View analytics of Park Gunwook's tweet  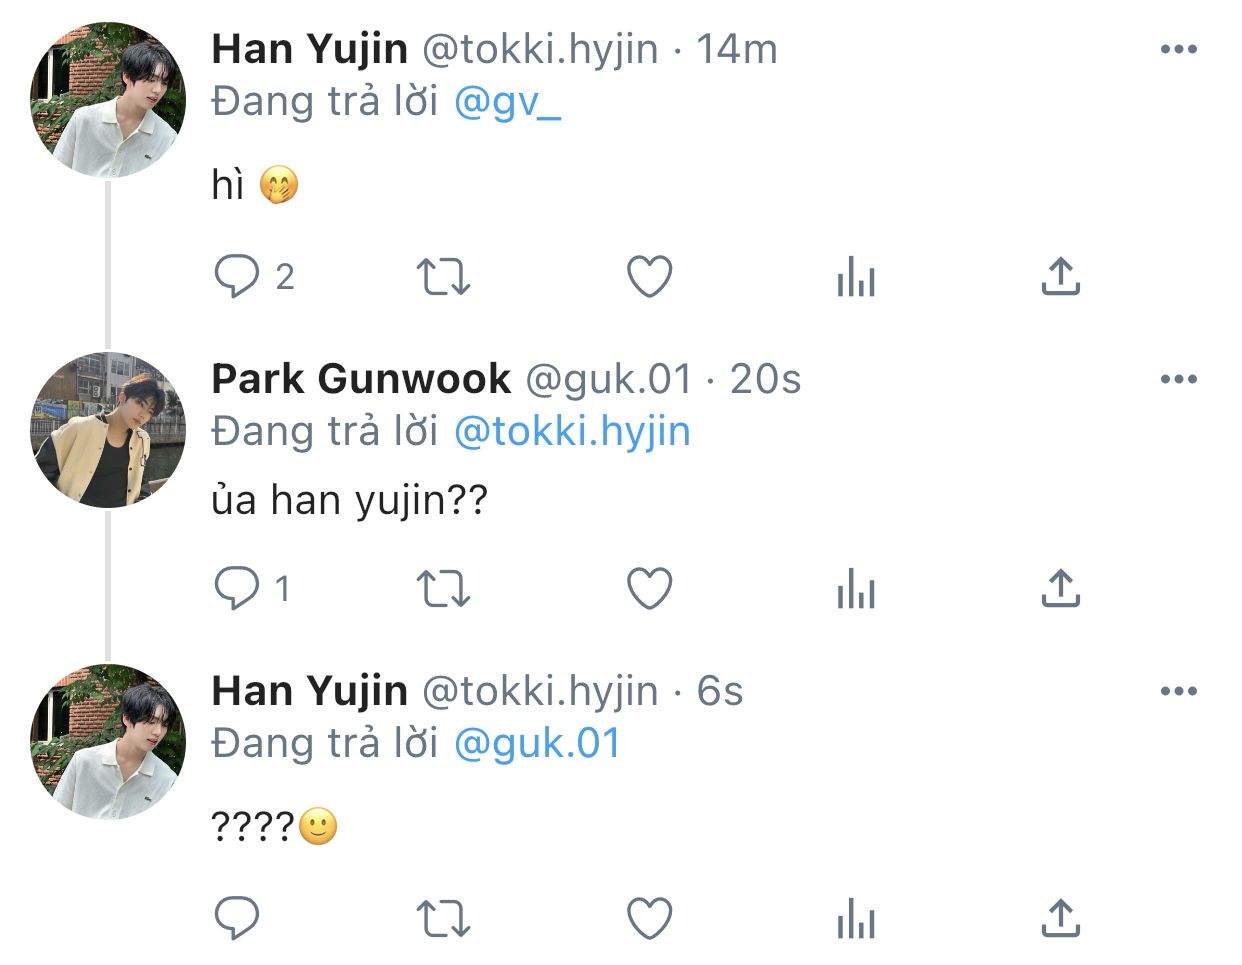(856, 588)
